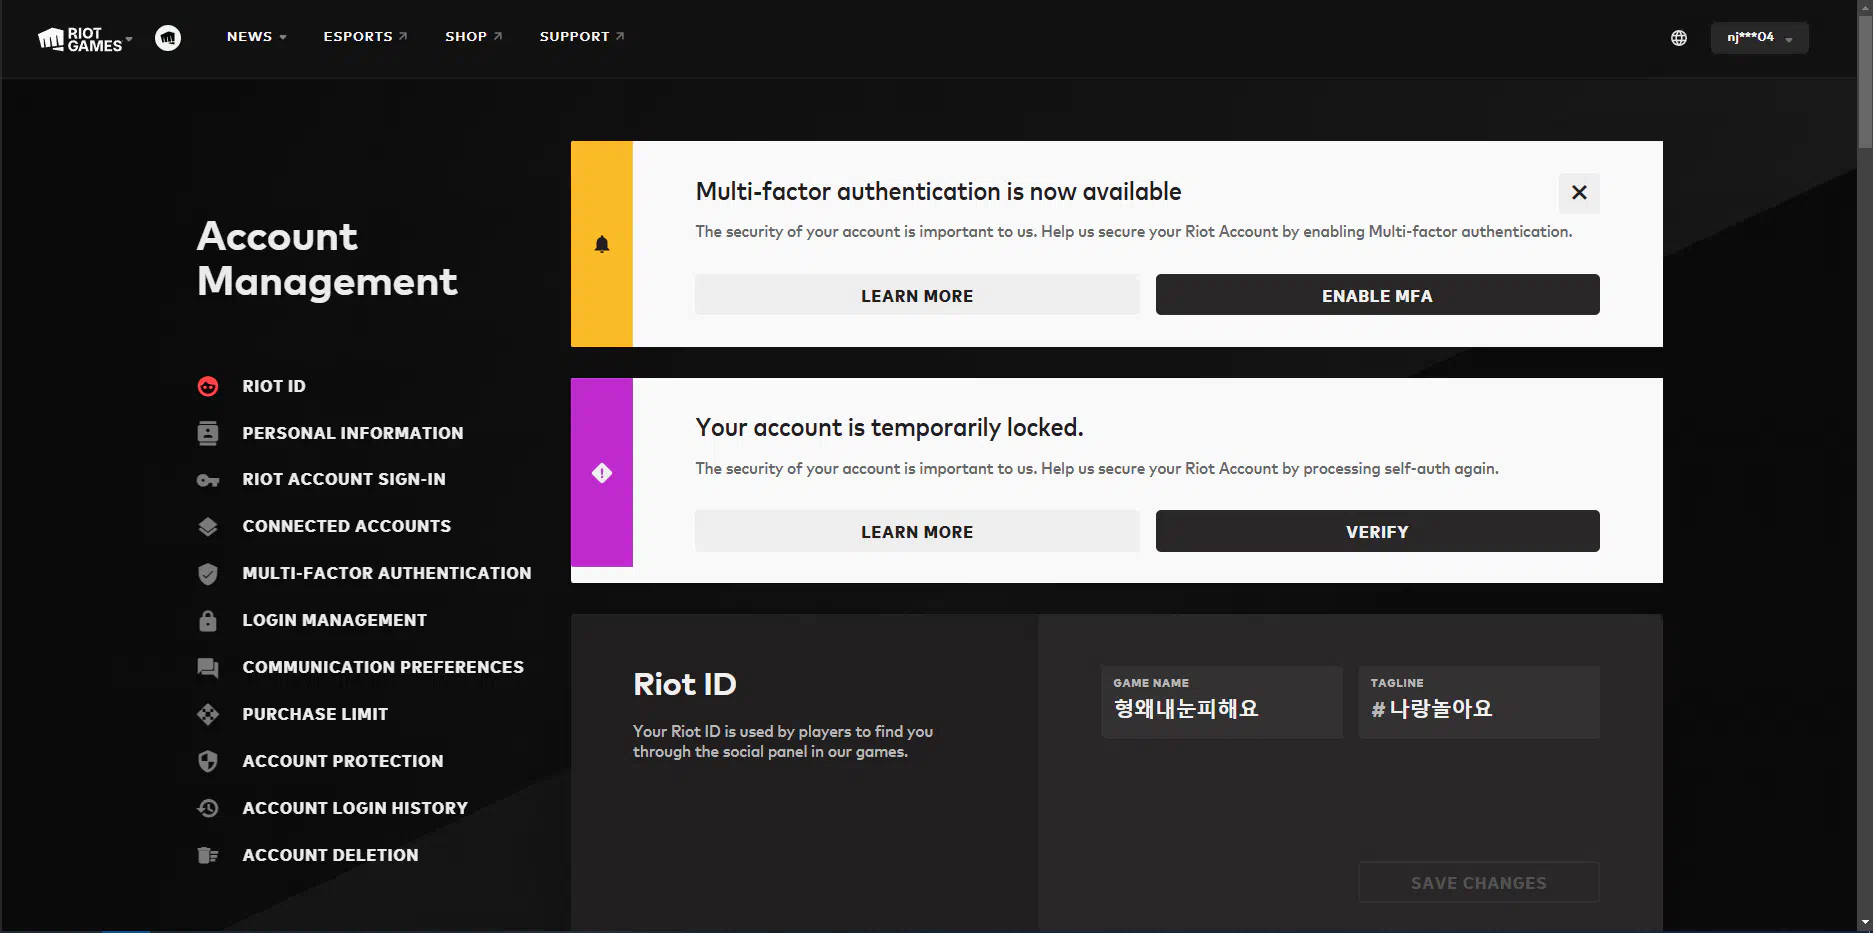This screenshot has height=933, width=1873.
Task: Click the Account Deletion icon
Action: [x=208, y=855]
